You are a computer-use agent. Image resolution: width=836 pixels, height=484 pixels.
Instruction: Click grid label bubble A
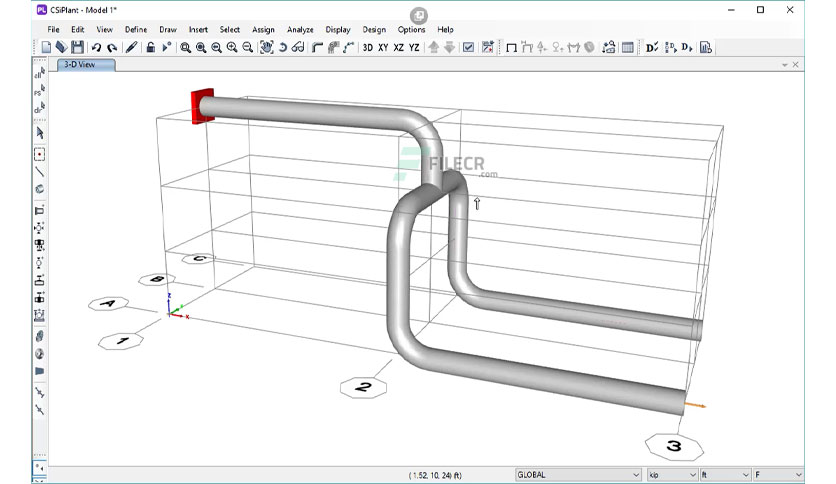(x=108, y=303)
